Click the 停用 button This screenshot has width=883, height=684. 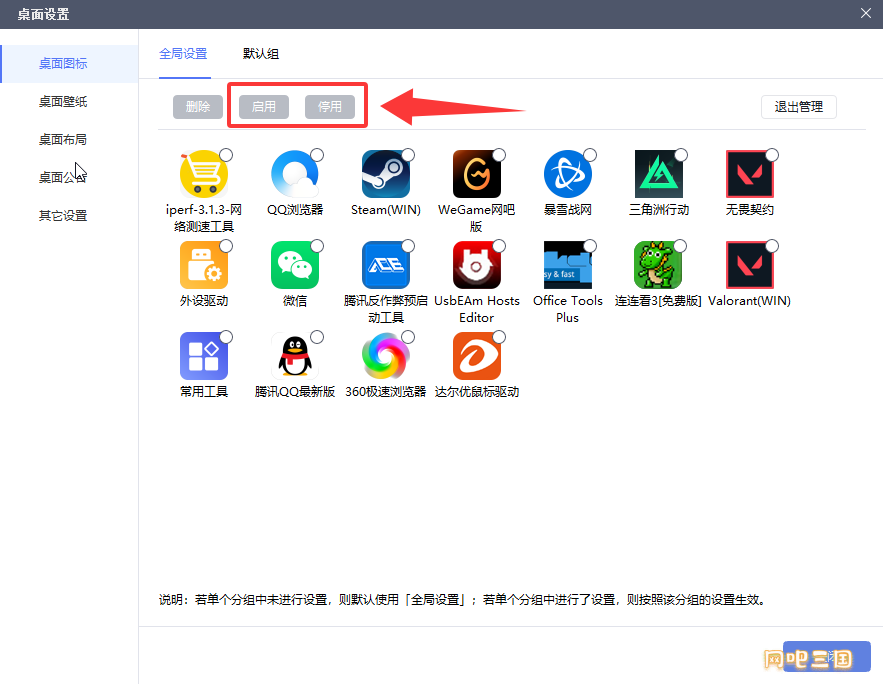tap(330, 107)
